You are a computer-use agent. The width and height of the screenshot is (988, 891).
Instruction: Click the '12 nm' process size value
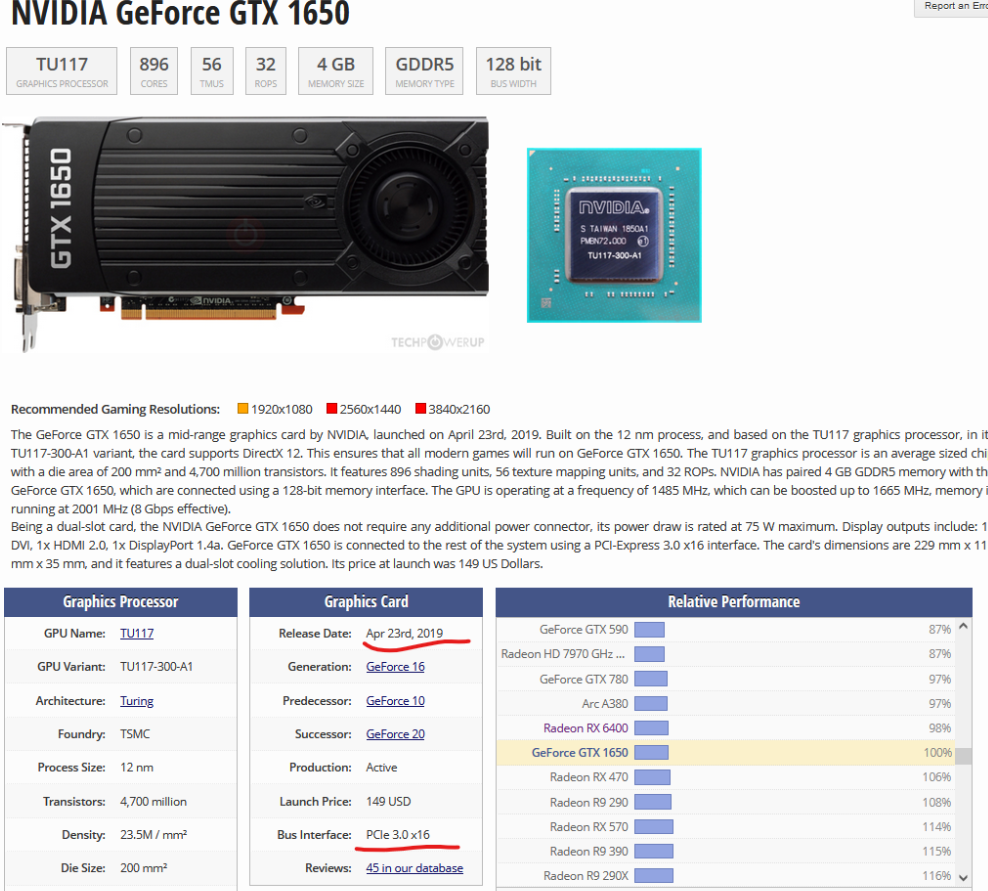(137, 767)
